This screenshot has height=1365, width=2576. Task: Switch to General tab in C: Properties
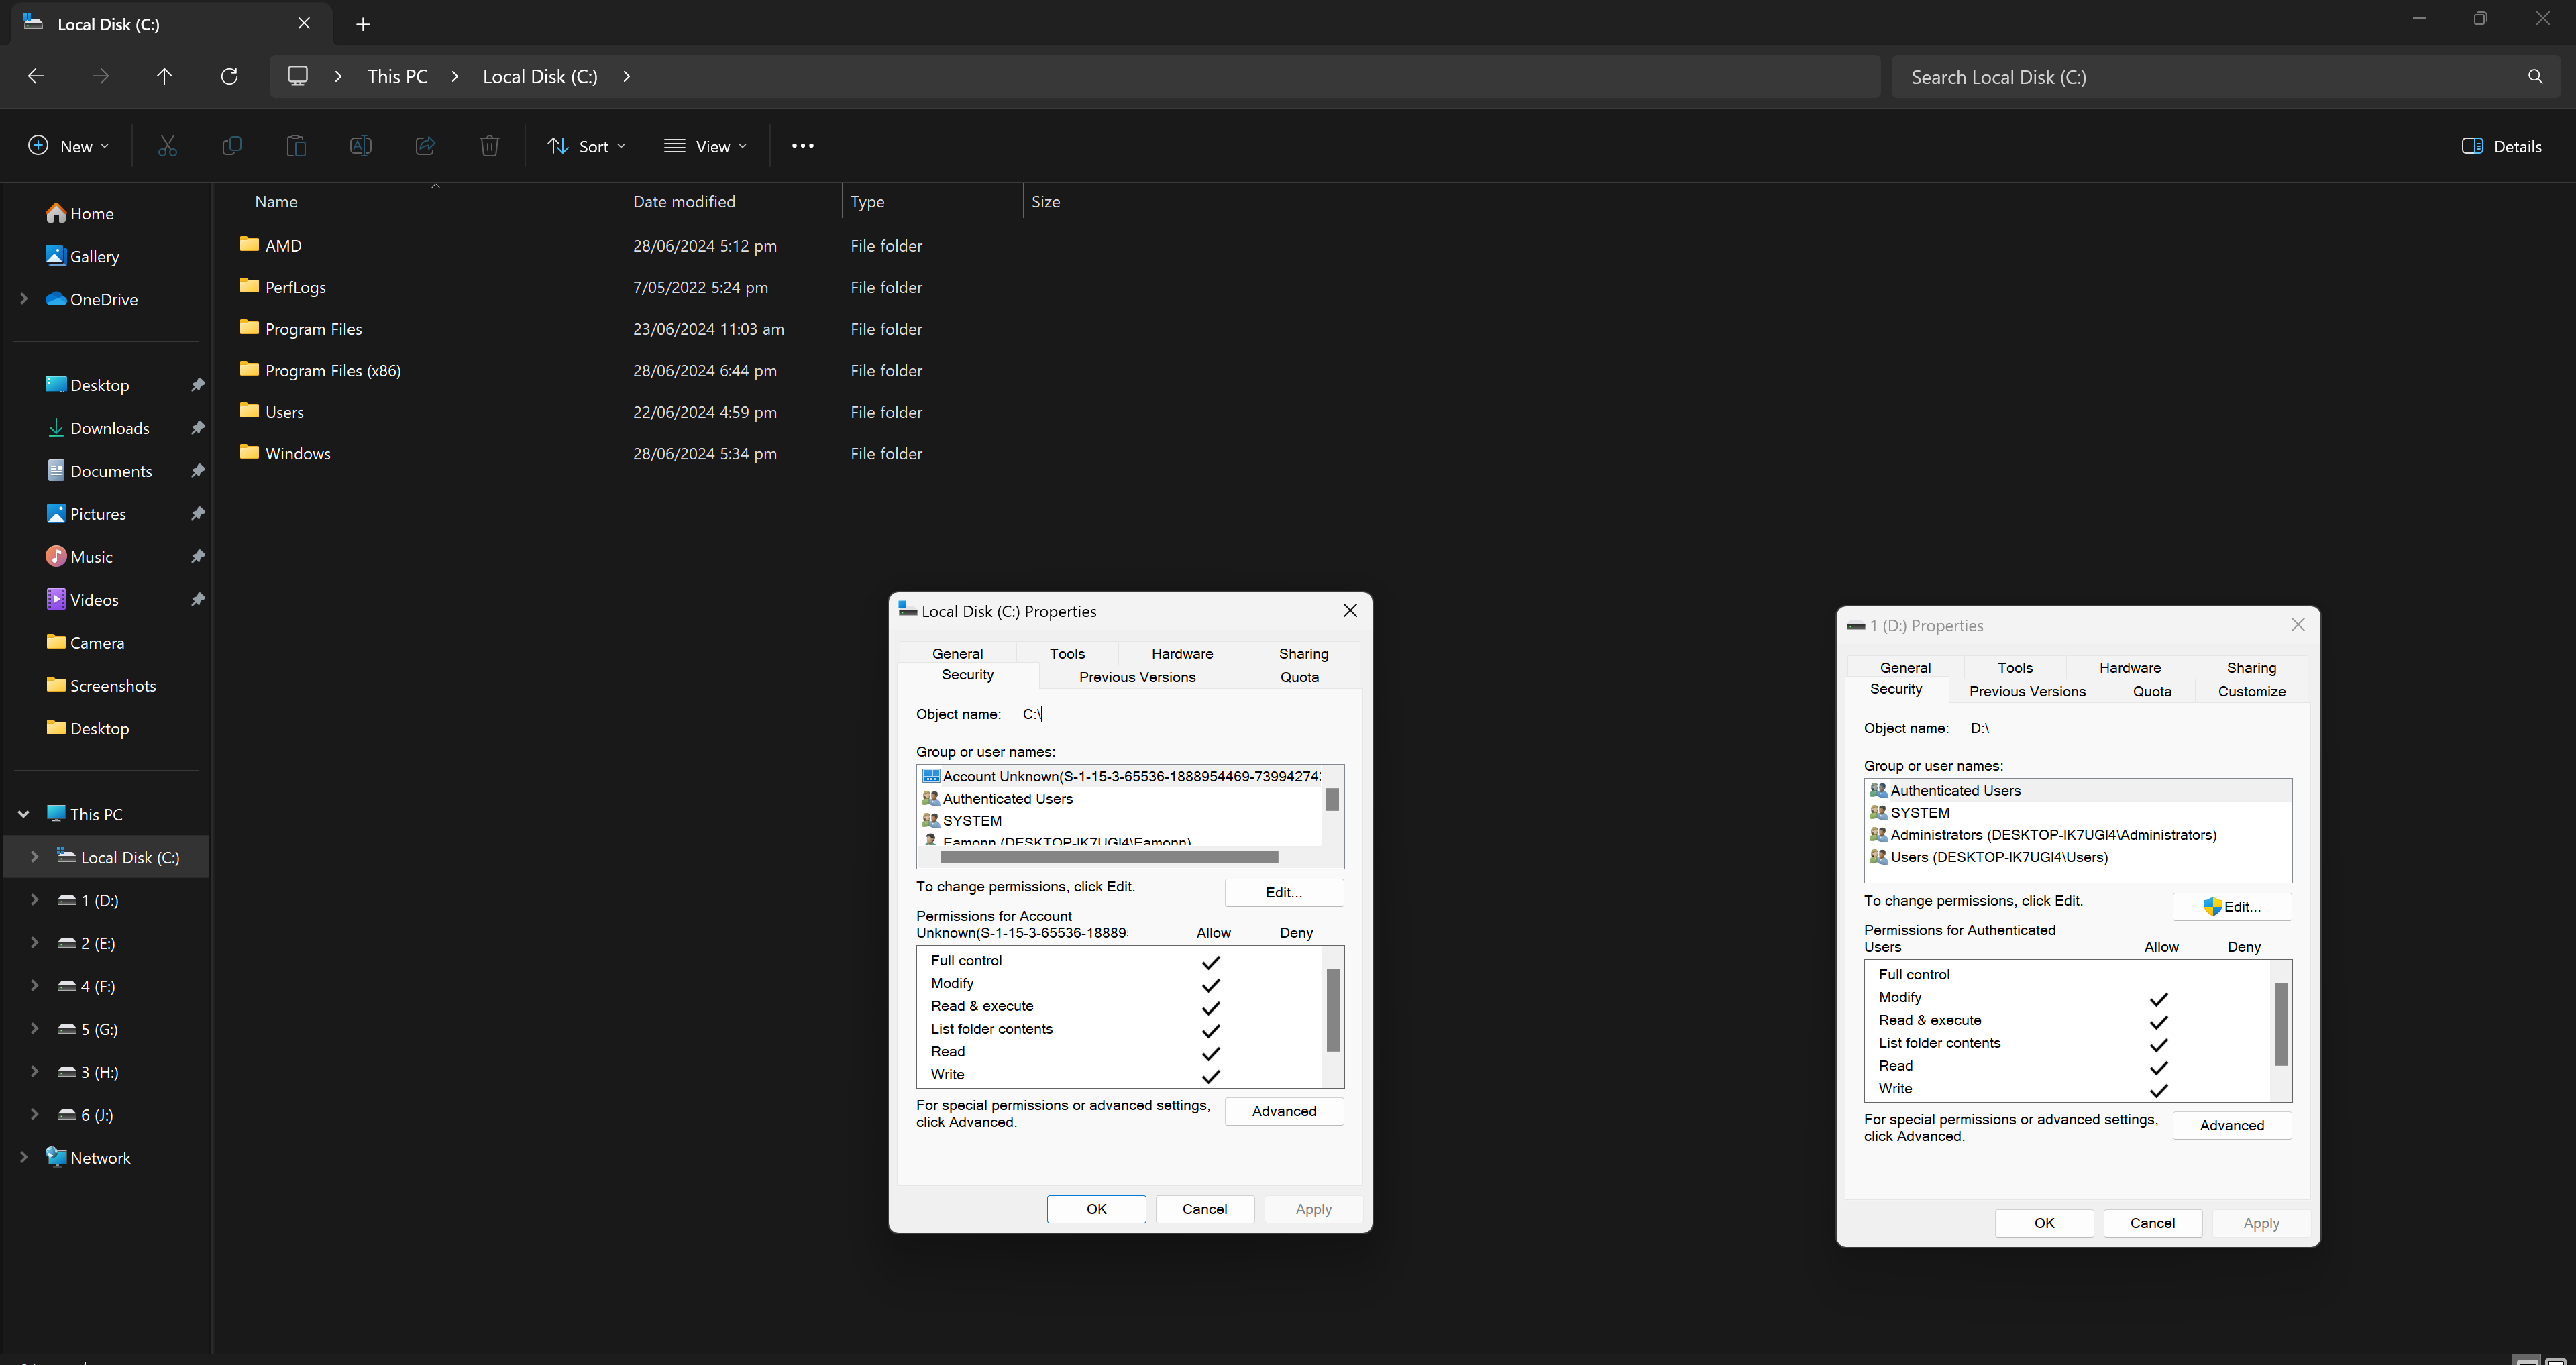[x=957, y=654]
